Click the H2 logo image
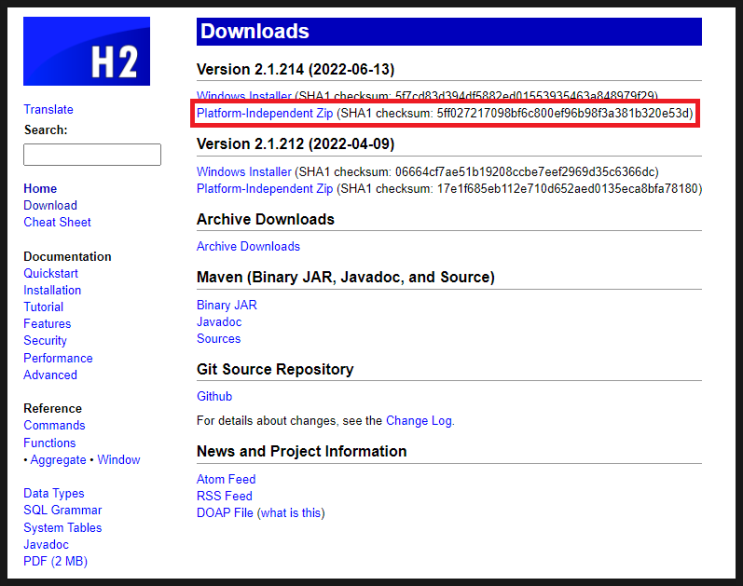This screenshot has width=743, height=586. pyautogui.click(x=87, y=51)
